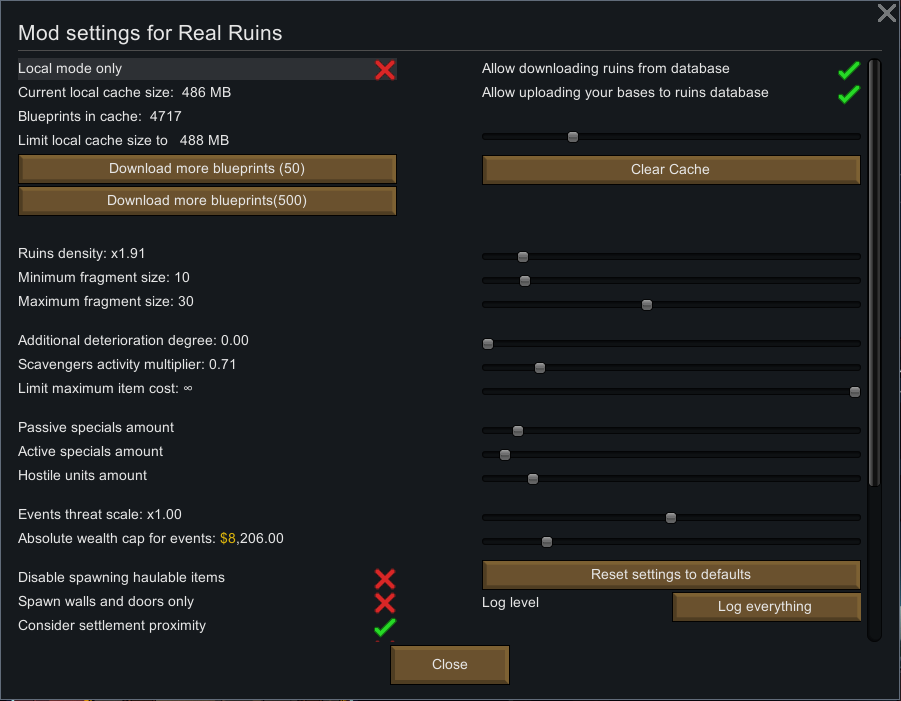Click the cache size limit slider handle

573,137
